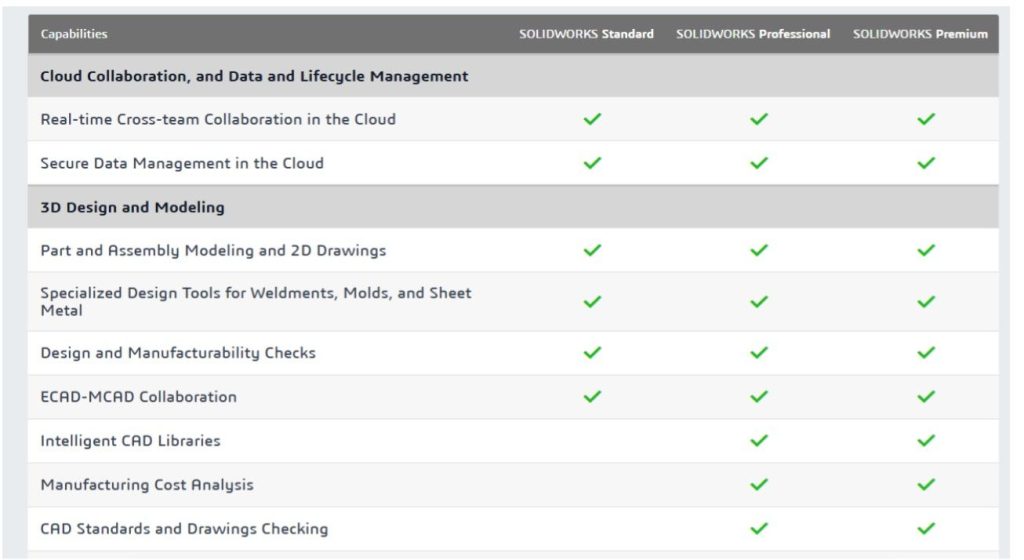Click ECAD-MCAD Collaboration row label
Image resolution: width=1024 pixels, height=560 pixels.
pos(138,397)
